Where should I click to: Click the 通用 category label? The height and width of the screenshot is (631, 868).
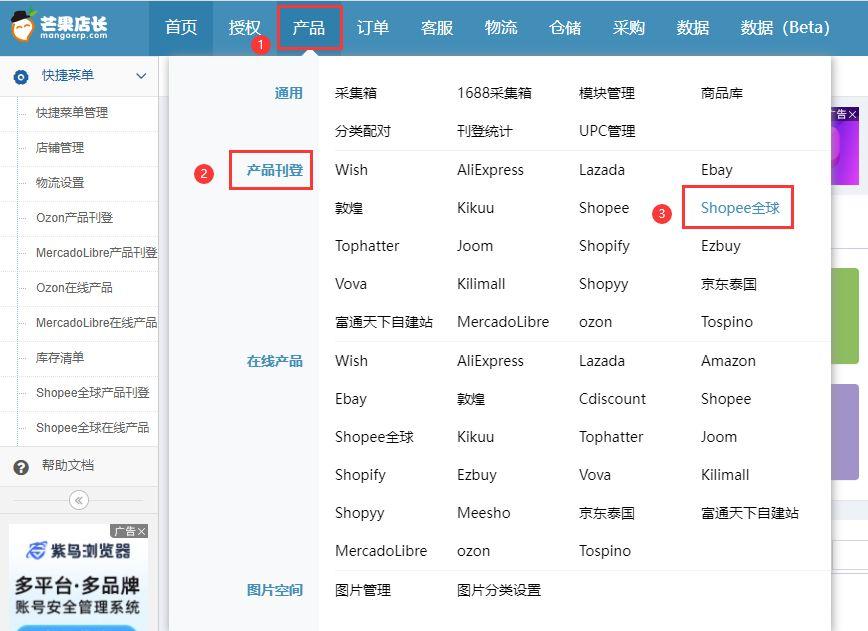point(288,93)
